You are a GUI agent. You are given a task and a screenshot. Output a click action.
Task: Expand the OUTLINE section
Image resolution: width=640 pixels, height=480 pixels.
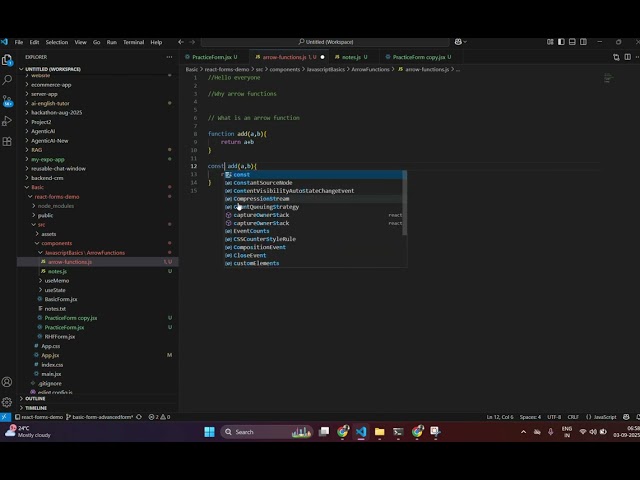click(35, 398)
